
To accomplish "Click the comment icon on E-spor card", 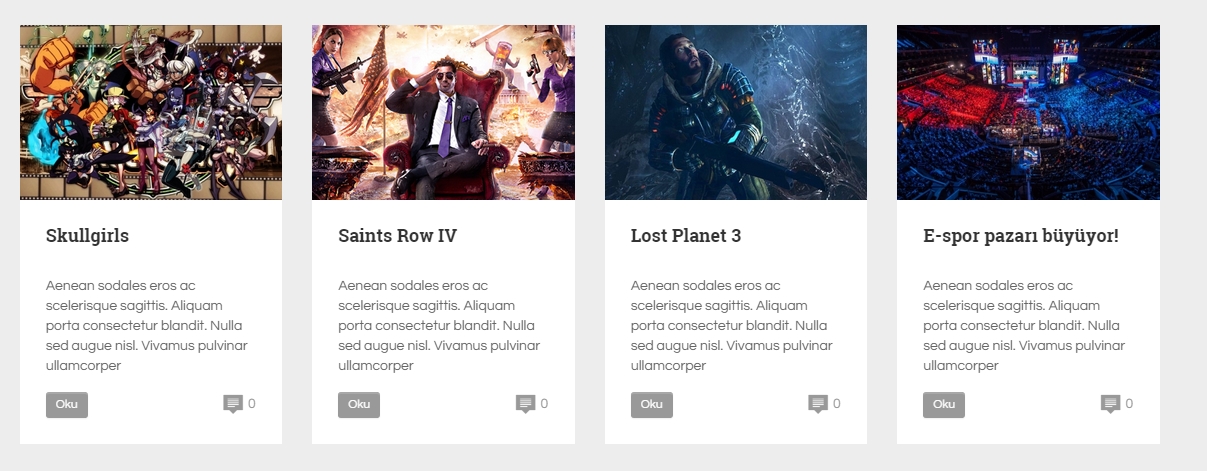I will 1110,404.
